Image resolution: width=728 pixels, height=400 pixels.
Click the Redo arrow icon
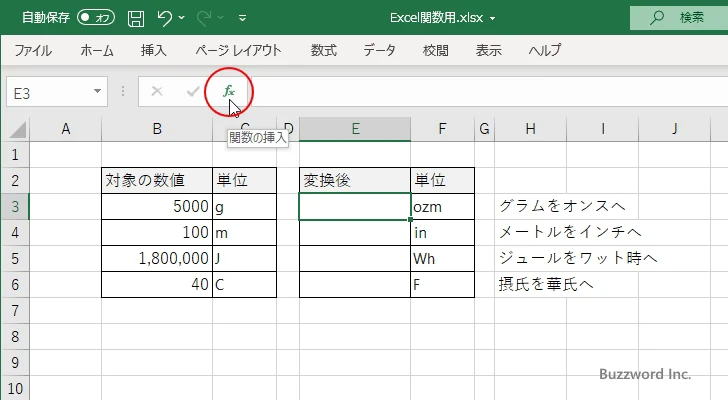point(203,18)
